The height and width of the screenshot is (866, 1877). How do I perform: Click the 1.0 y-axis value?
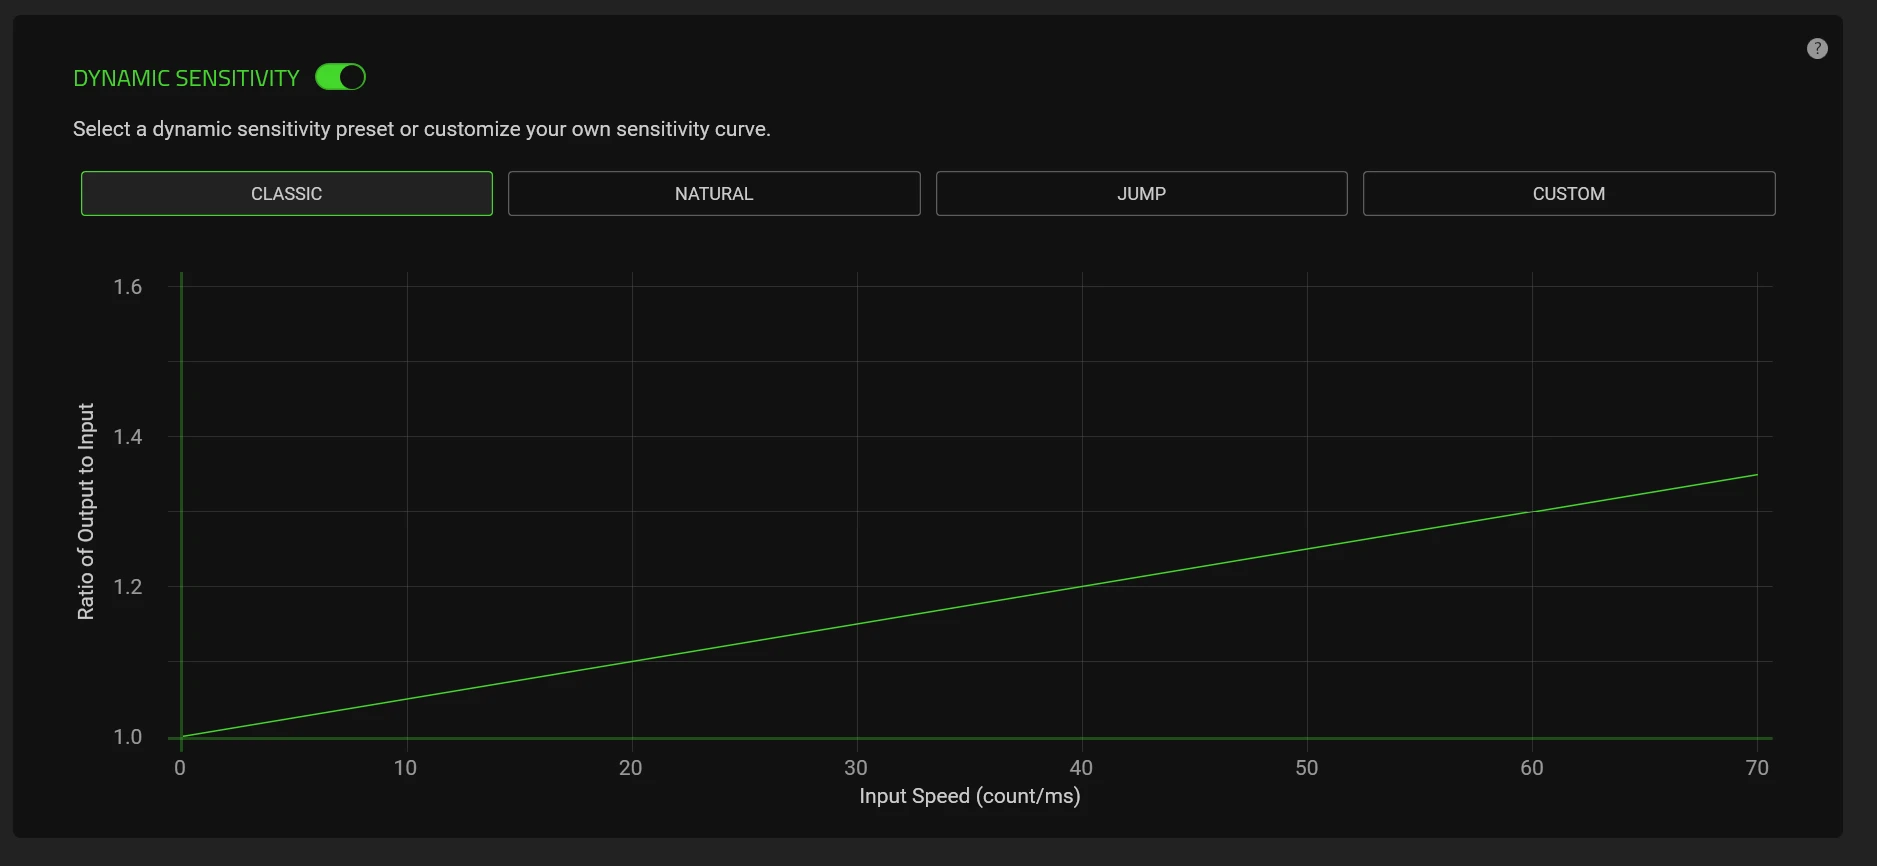[128, 737]
